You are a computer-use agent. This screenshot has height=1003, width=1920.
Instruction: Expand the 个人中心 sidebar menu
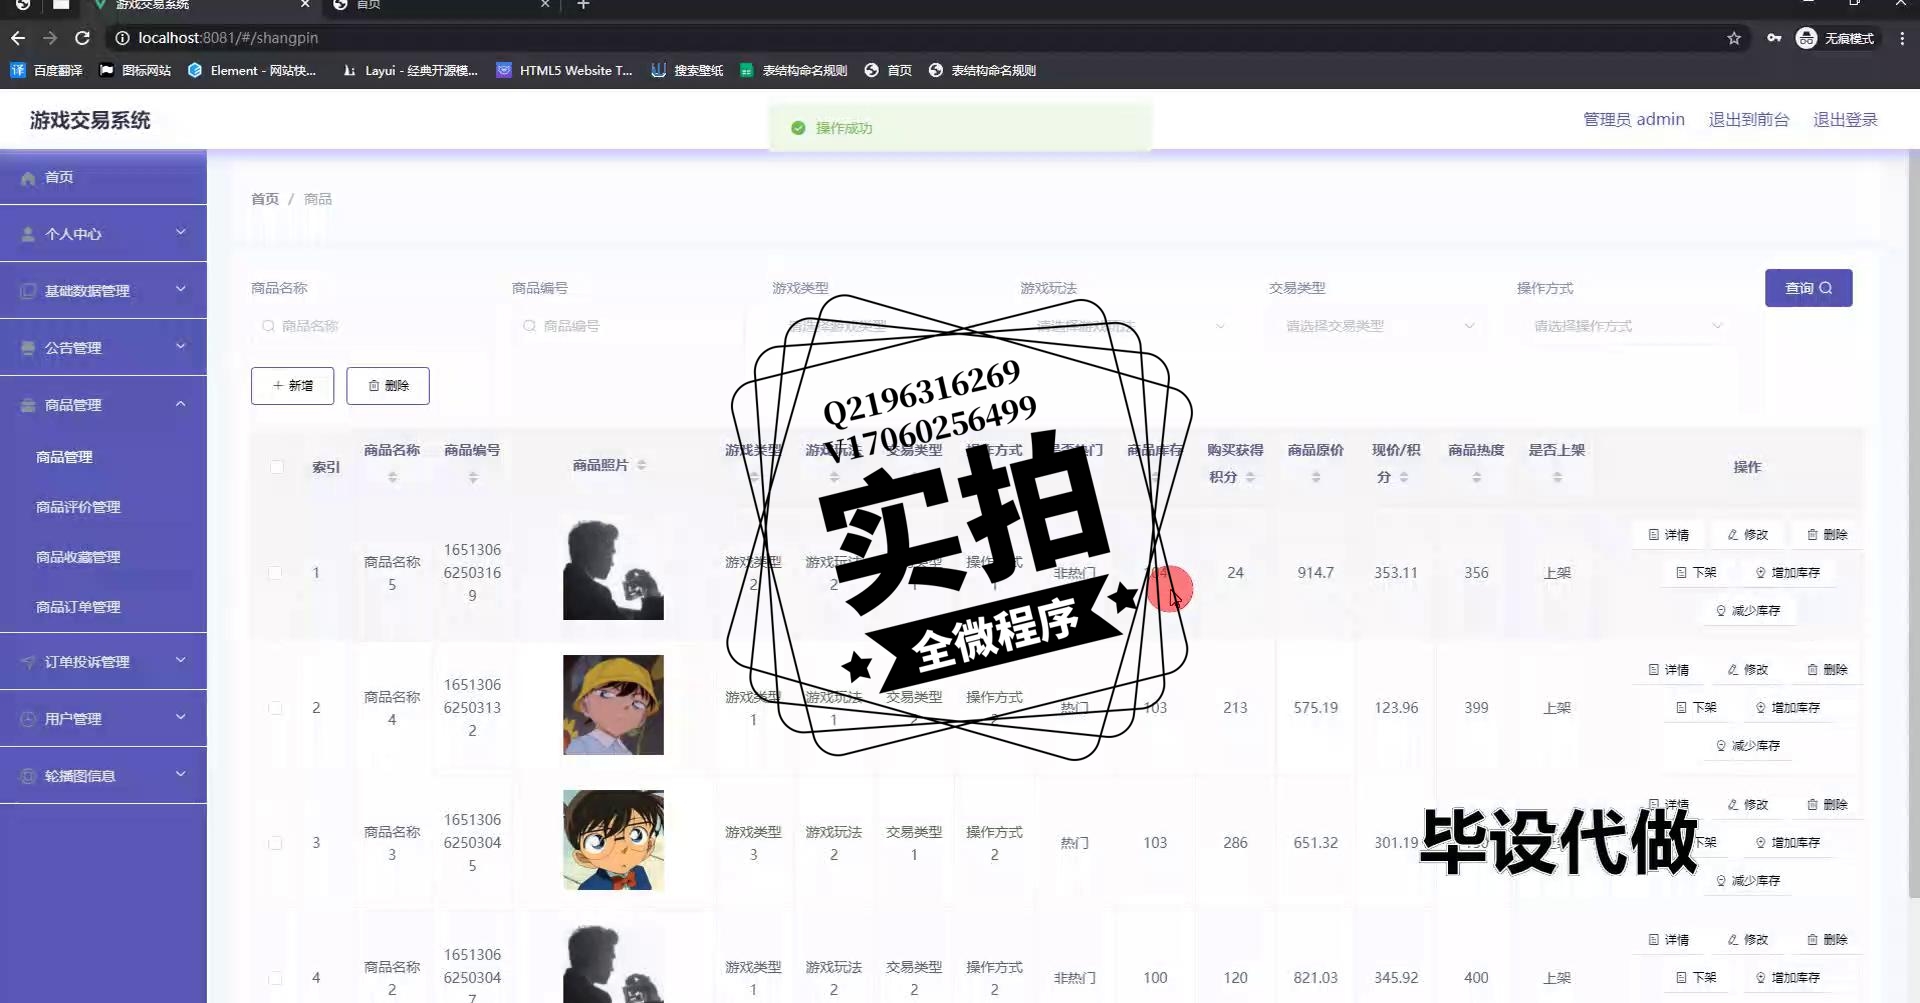[x=103, y=234]
